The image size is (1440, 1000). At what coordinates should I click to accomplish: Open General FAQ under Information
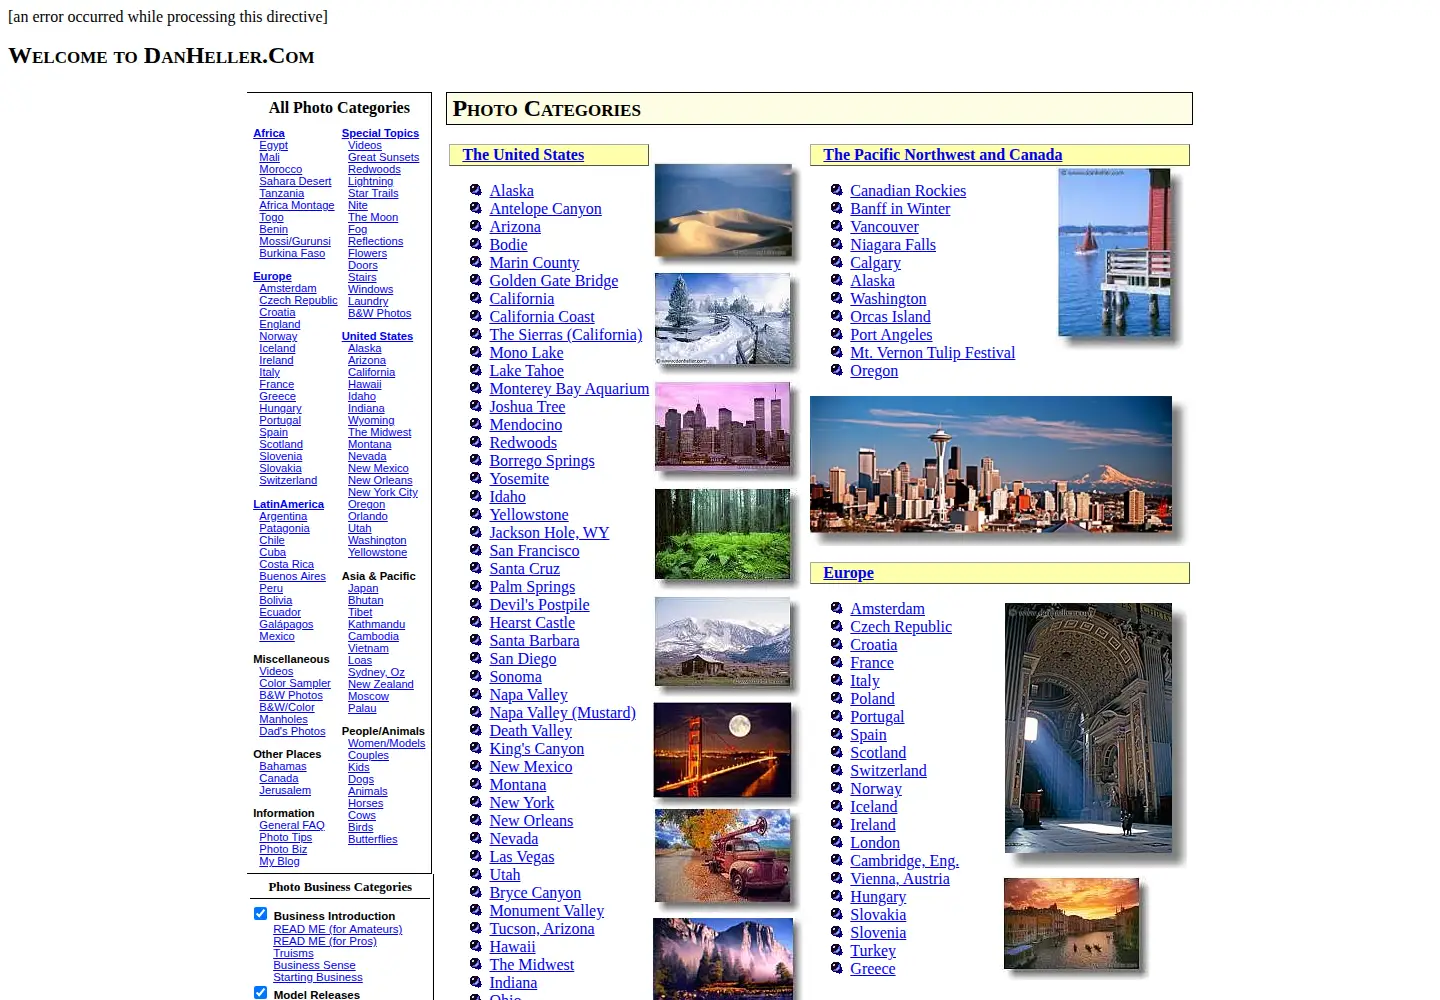pos(292,825)
